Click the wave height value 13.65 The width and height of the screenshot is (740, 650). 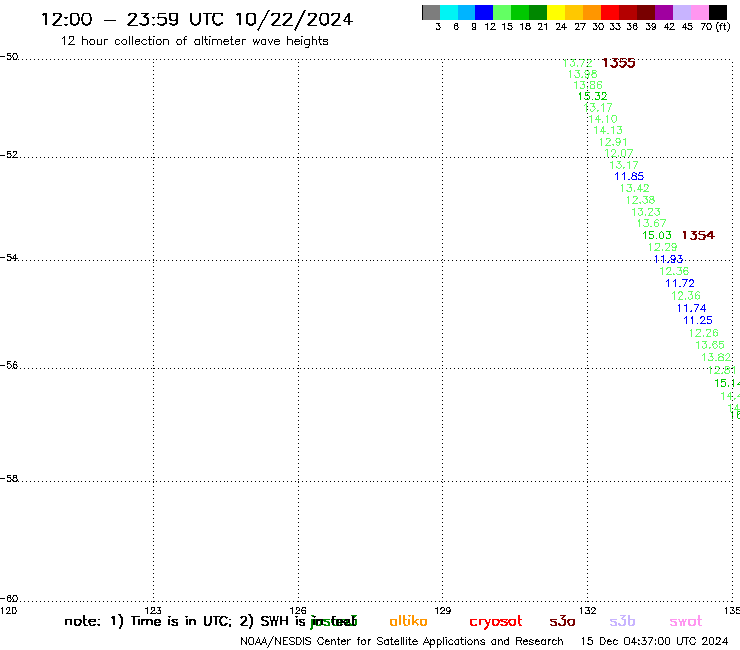pyautogui.click(x=710, y=345)
